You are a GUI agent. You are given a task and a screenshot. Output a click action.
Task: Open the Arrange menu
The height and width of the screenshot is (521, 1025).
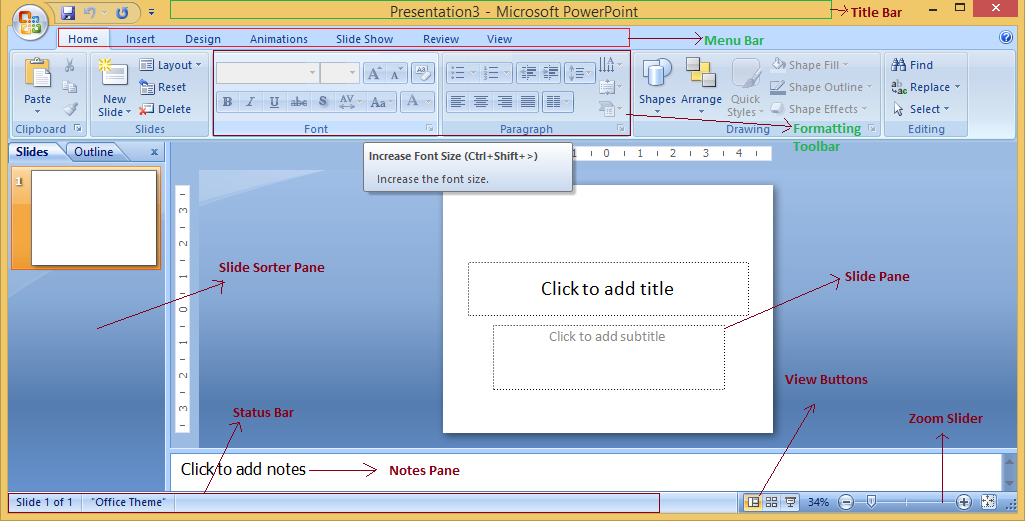(701, 86)
